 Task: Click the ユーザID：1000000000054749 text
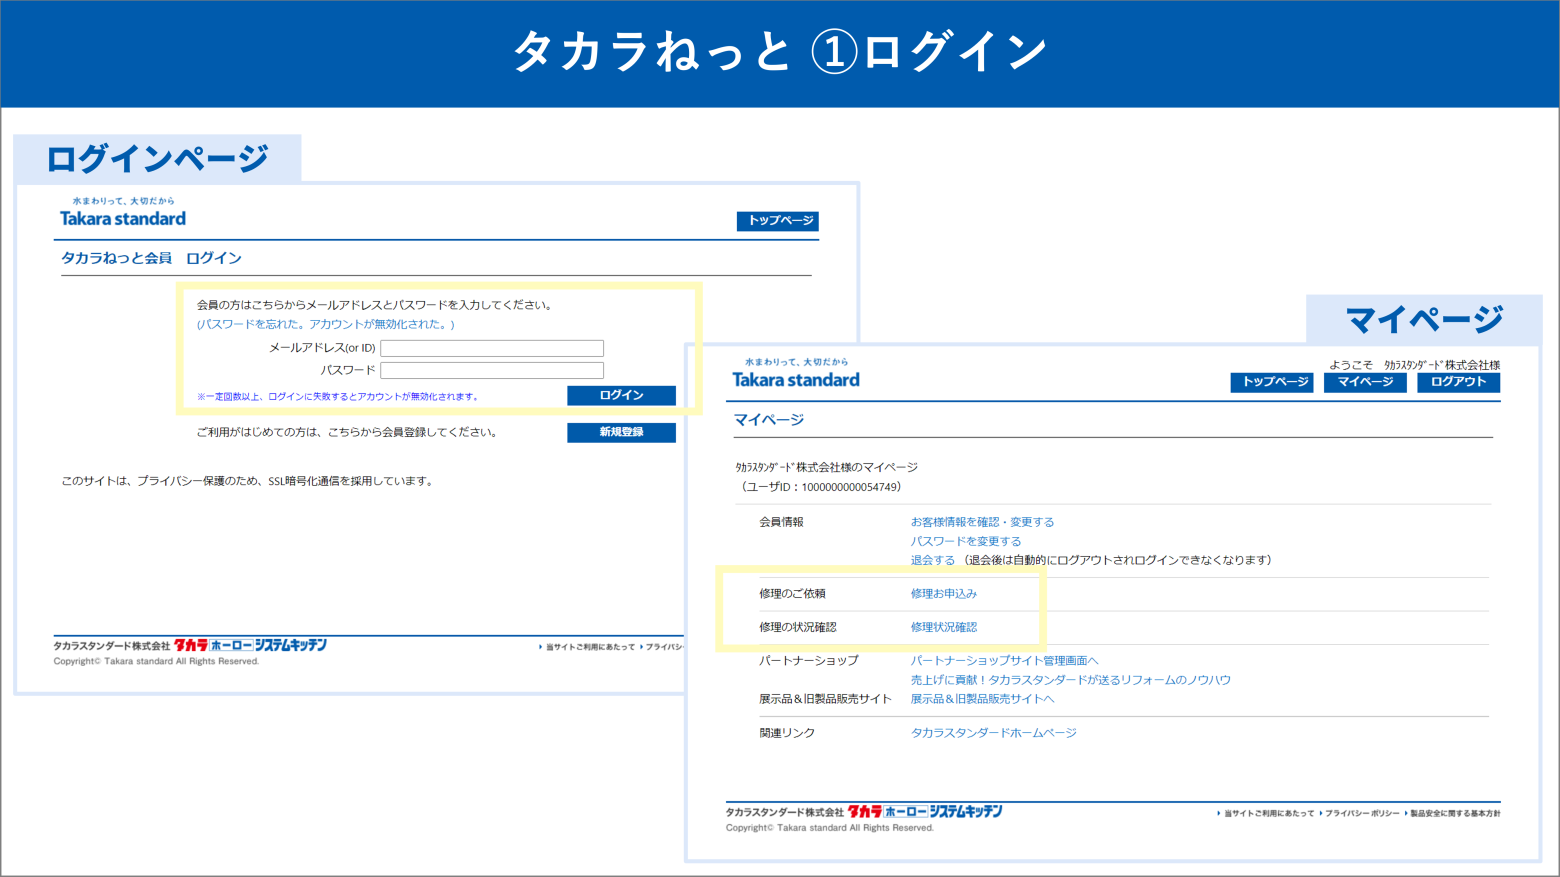(x=821, y=487)
